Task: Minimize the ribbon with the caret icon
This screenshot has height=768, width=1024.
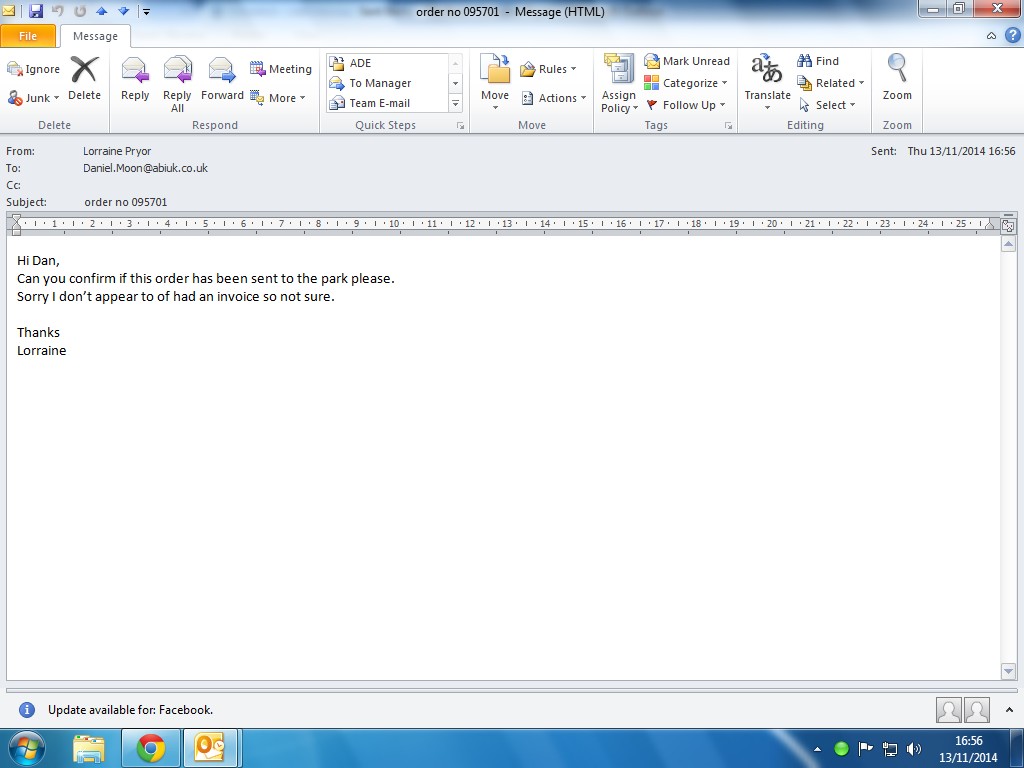Action: pos(991,36)
